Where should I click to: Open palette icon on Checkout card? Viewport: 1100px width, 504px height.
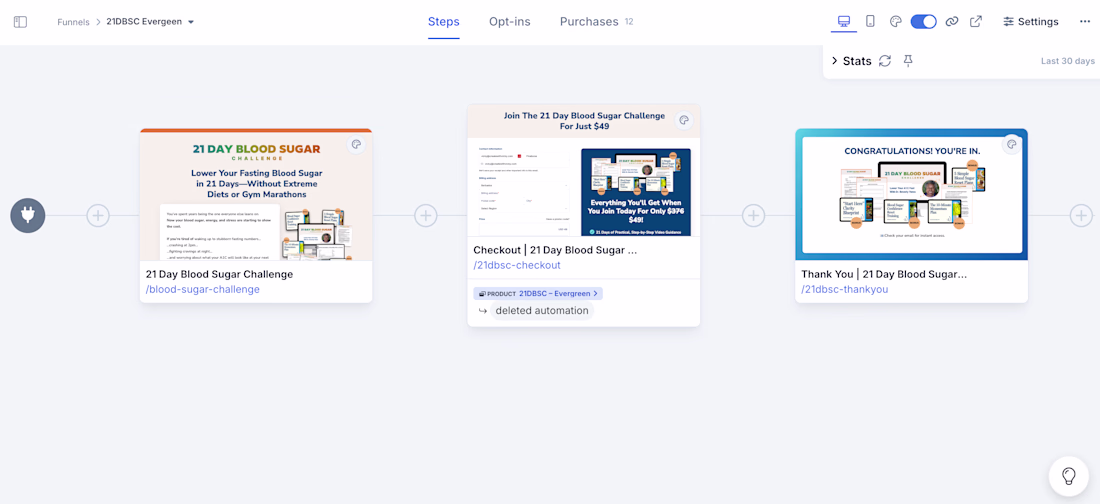click(x=683, y=121)
